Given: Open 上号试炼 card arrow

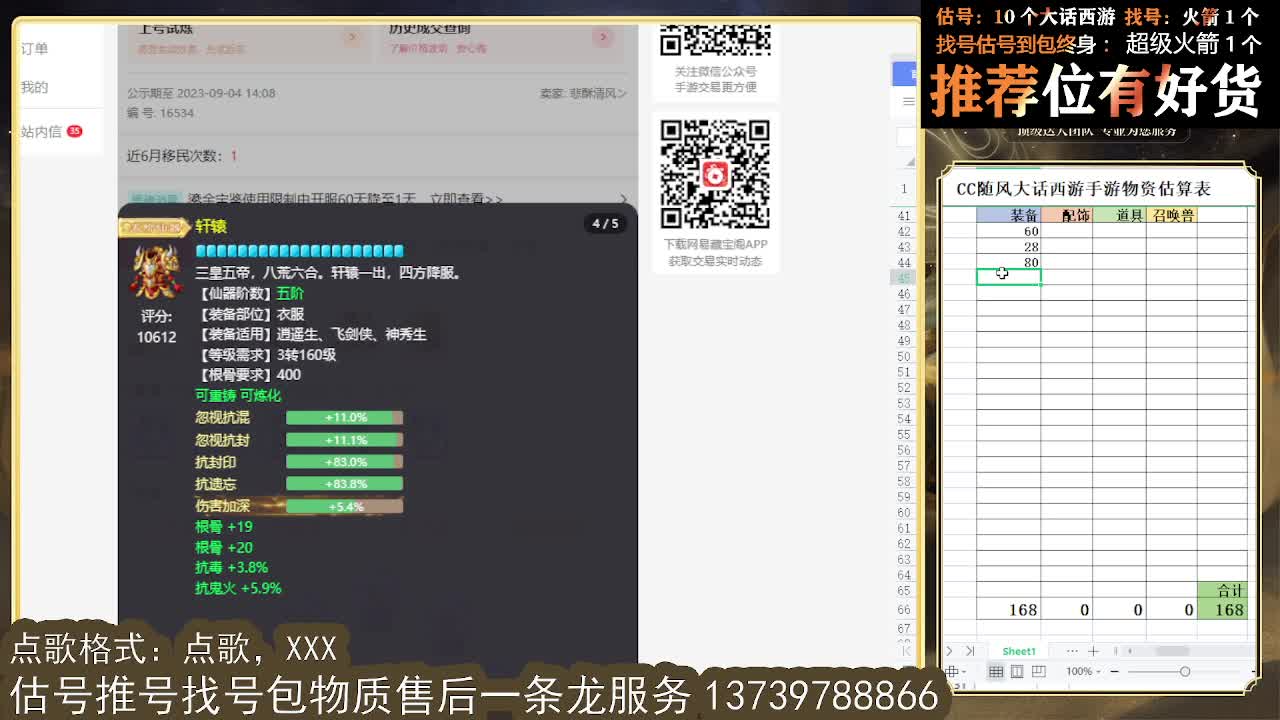Looking at the screenshot, I should point(351,37).
